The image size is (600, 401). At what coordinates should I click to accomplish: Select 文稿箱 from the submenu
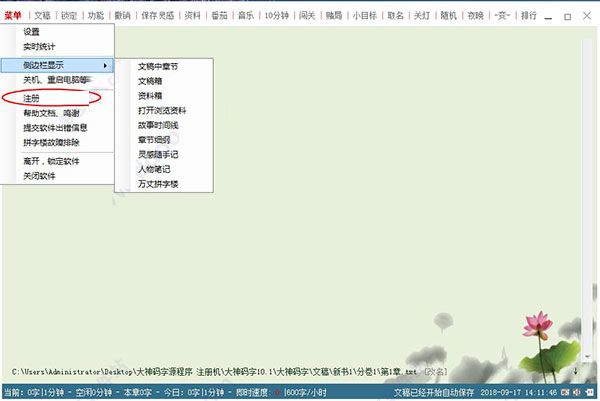(x=150, y=81)
